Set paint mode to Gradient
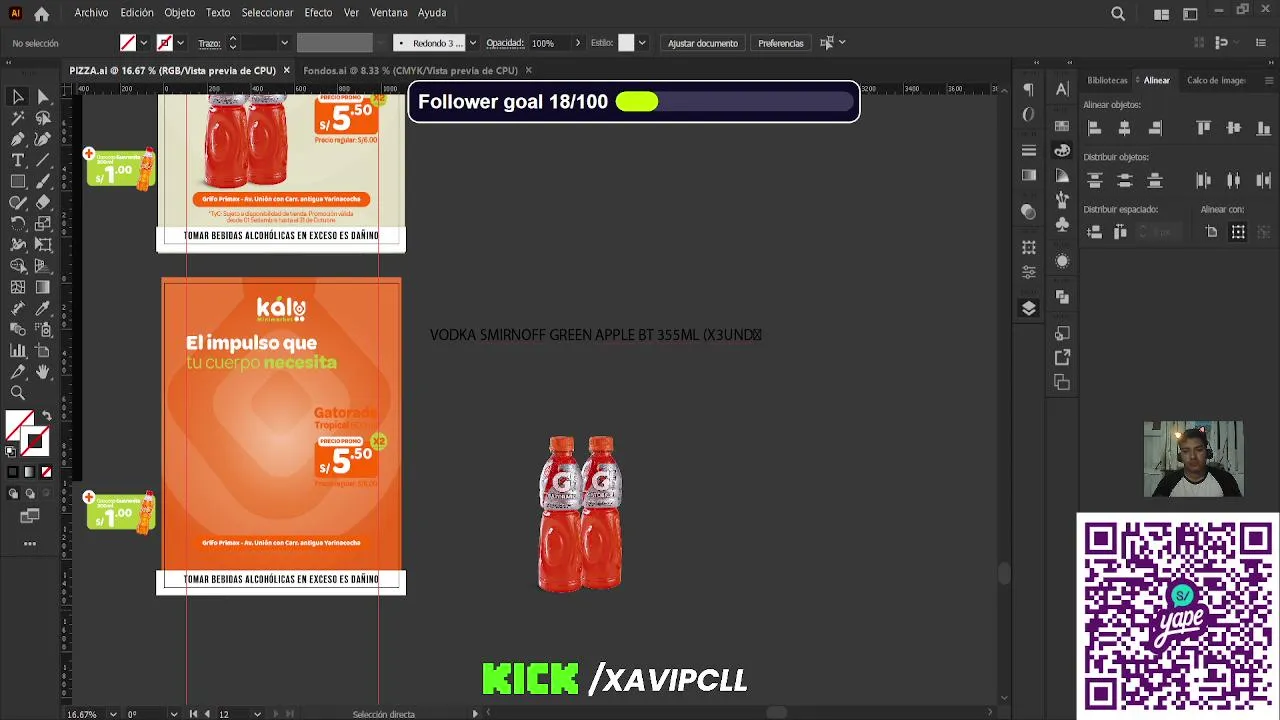The width and height of the screenshot is (1280, 720). pos(29,472)
